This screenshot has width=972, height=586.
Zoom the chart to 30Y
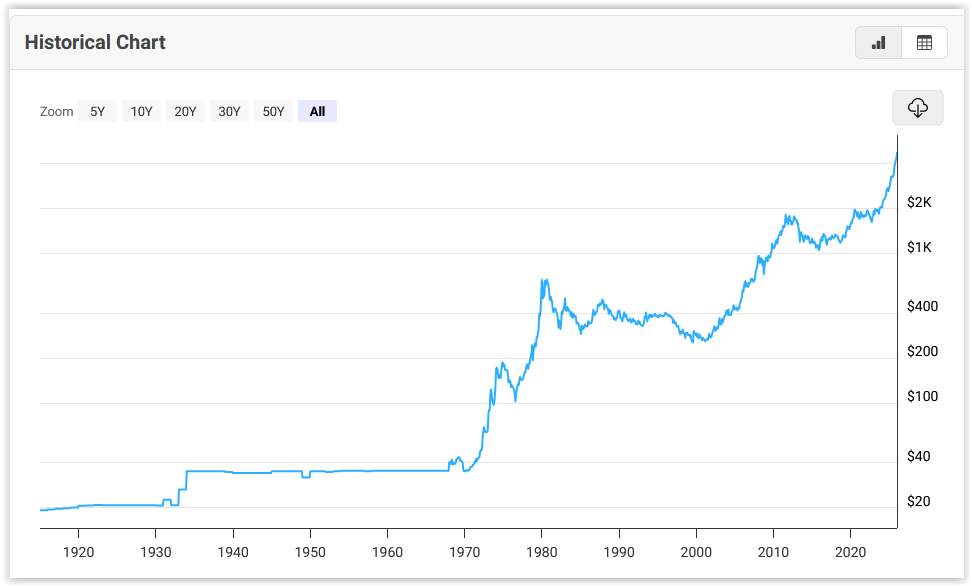point(229,112)
